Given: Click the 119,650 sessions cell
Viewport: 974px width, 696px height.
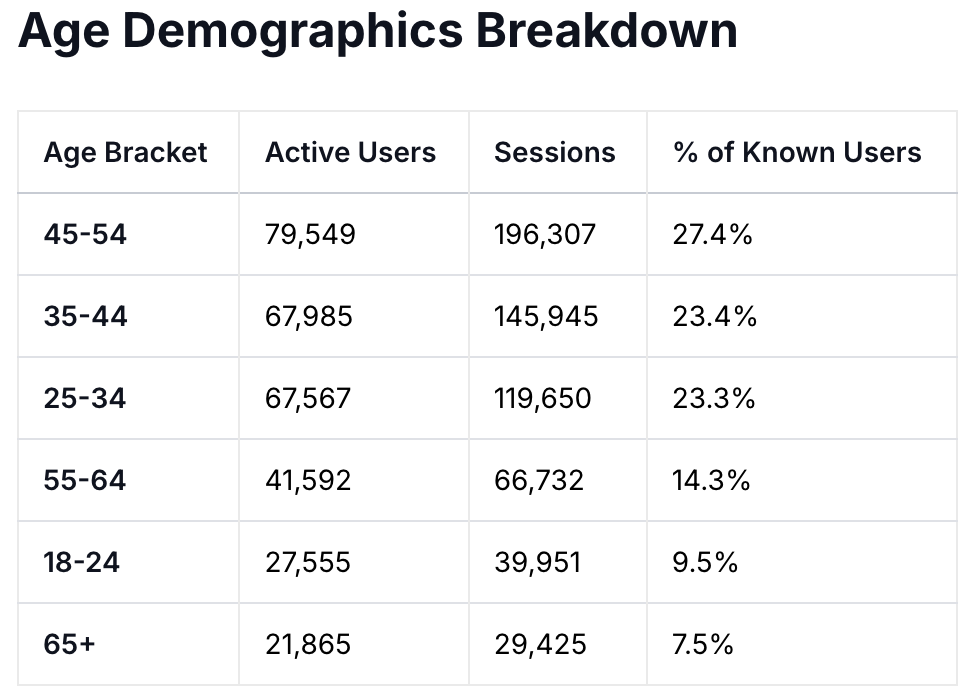Looking at the screenshot, I should point(543,399).
